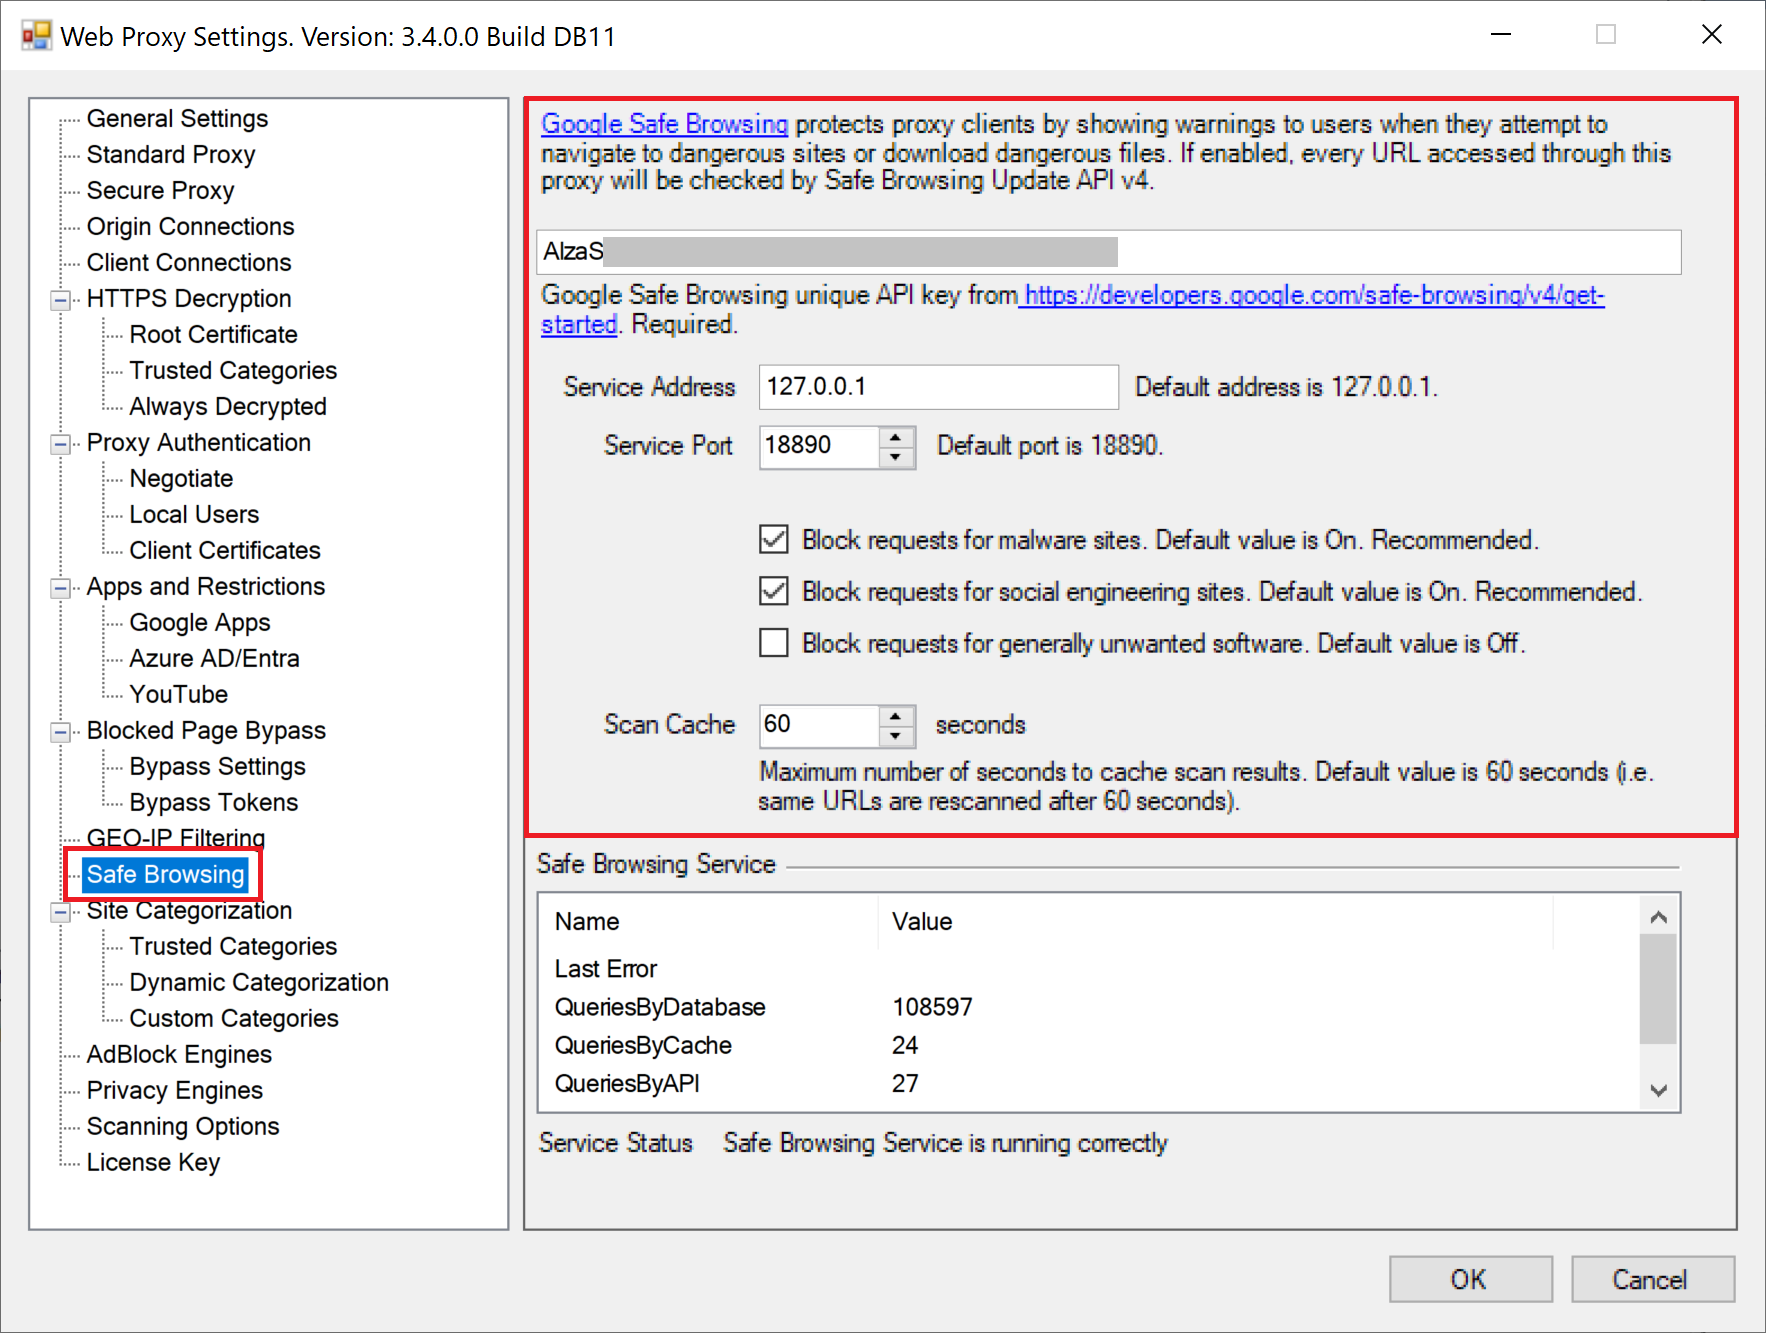Screen dimensions: 1766x1333
Task: Collapse the Apps and Restrictions node
Action: (61, 587)
